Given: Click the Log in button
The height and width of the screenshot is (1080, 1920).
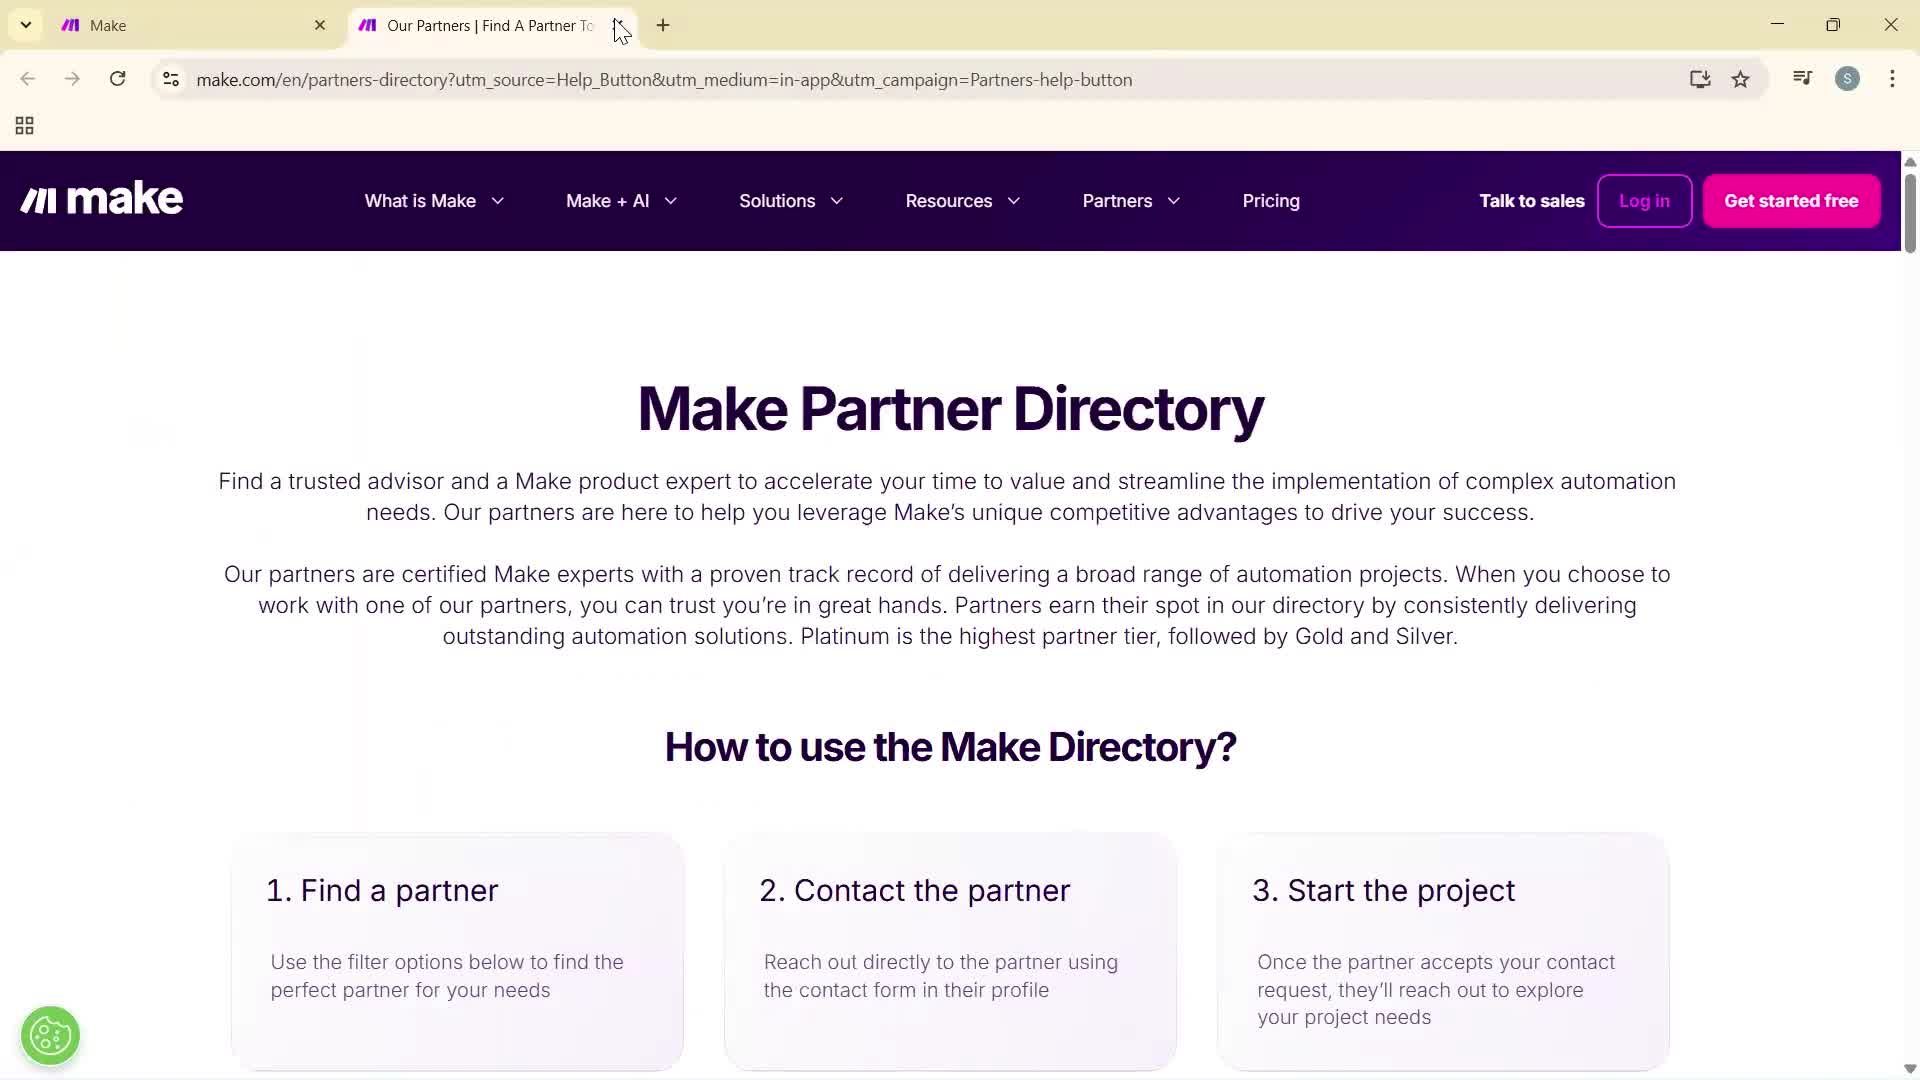Looking at the screenshot, I should coord(1644,201).
